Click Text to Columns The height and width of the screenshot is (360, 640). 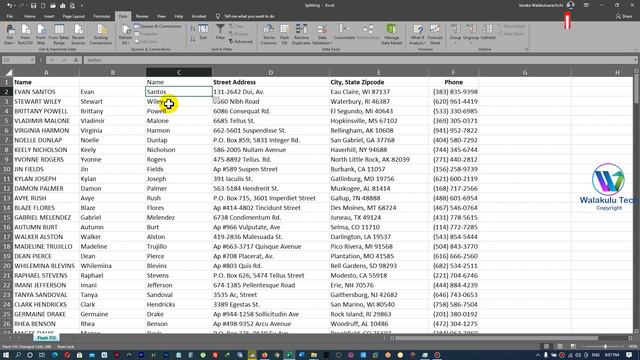[268, 34]
